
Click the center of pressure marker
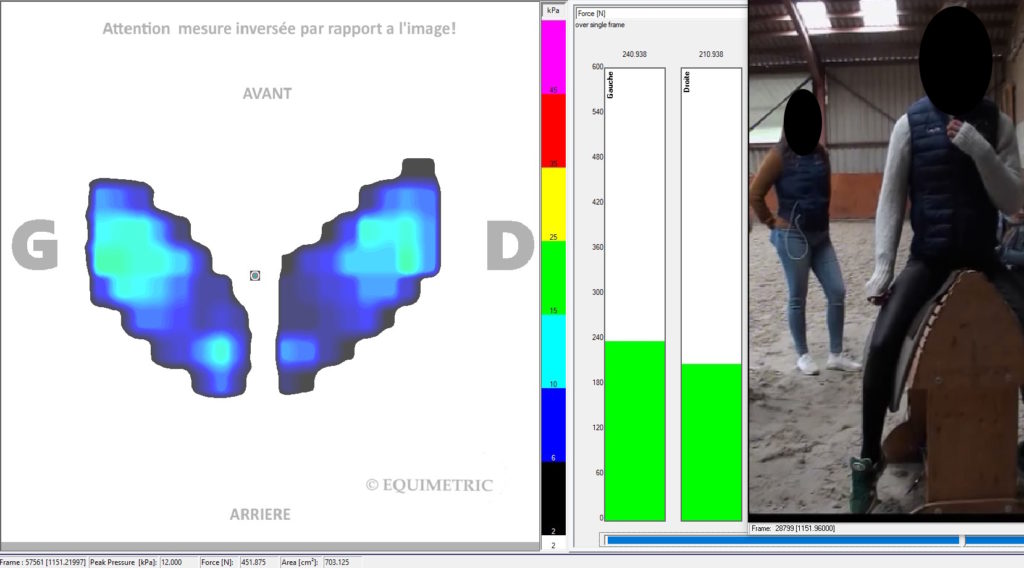pyautogui.click(x=255, y=275)
